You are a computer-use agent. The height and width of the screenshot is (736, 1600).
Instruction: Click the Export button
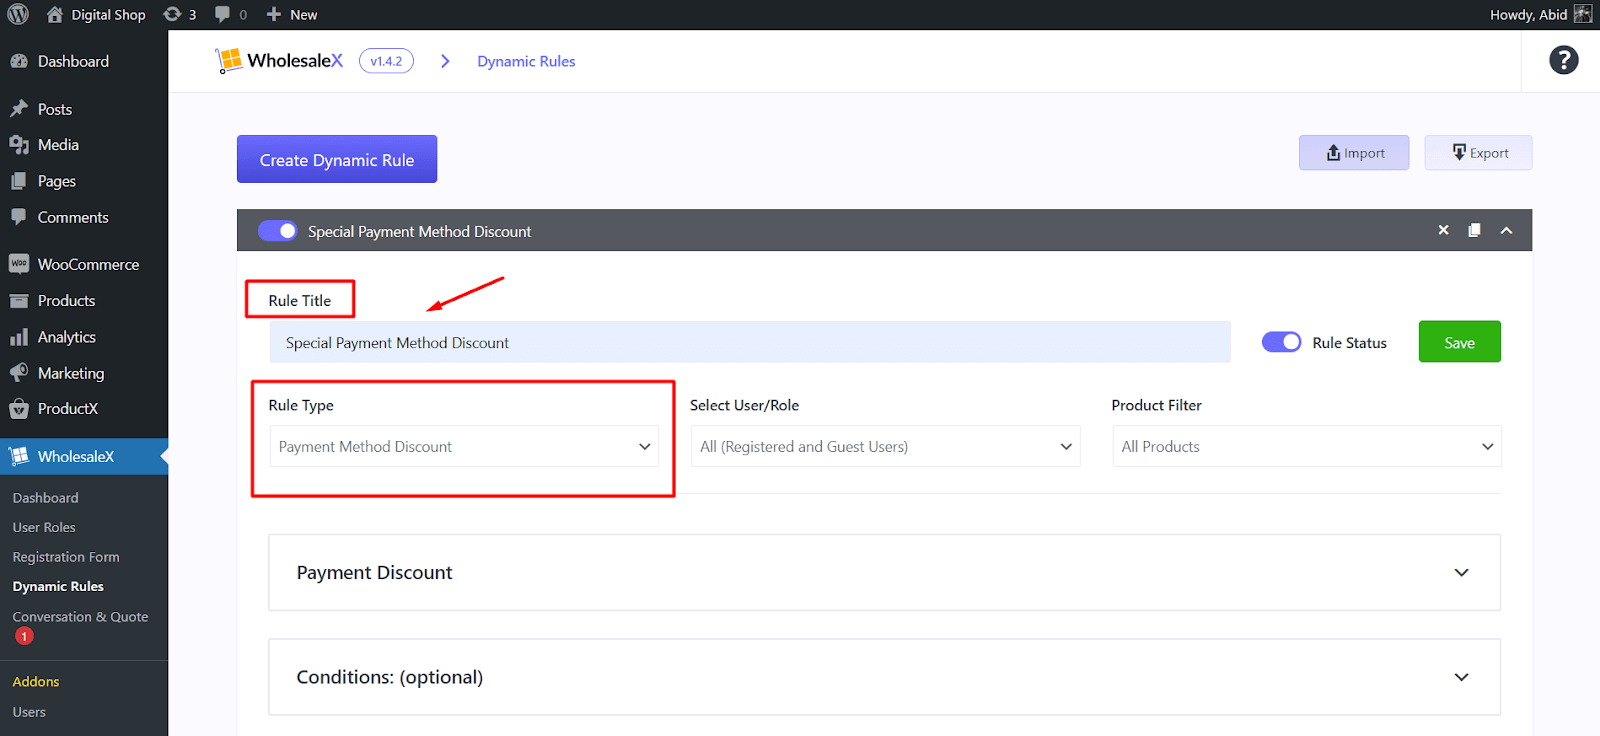(1478, 152)
